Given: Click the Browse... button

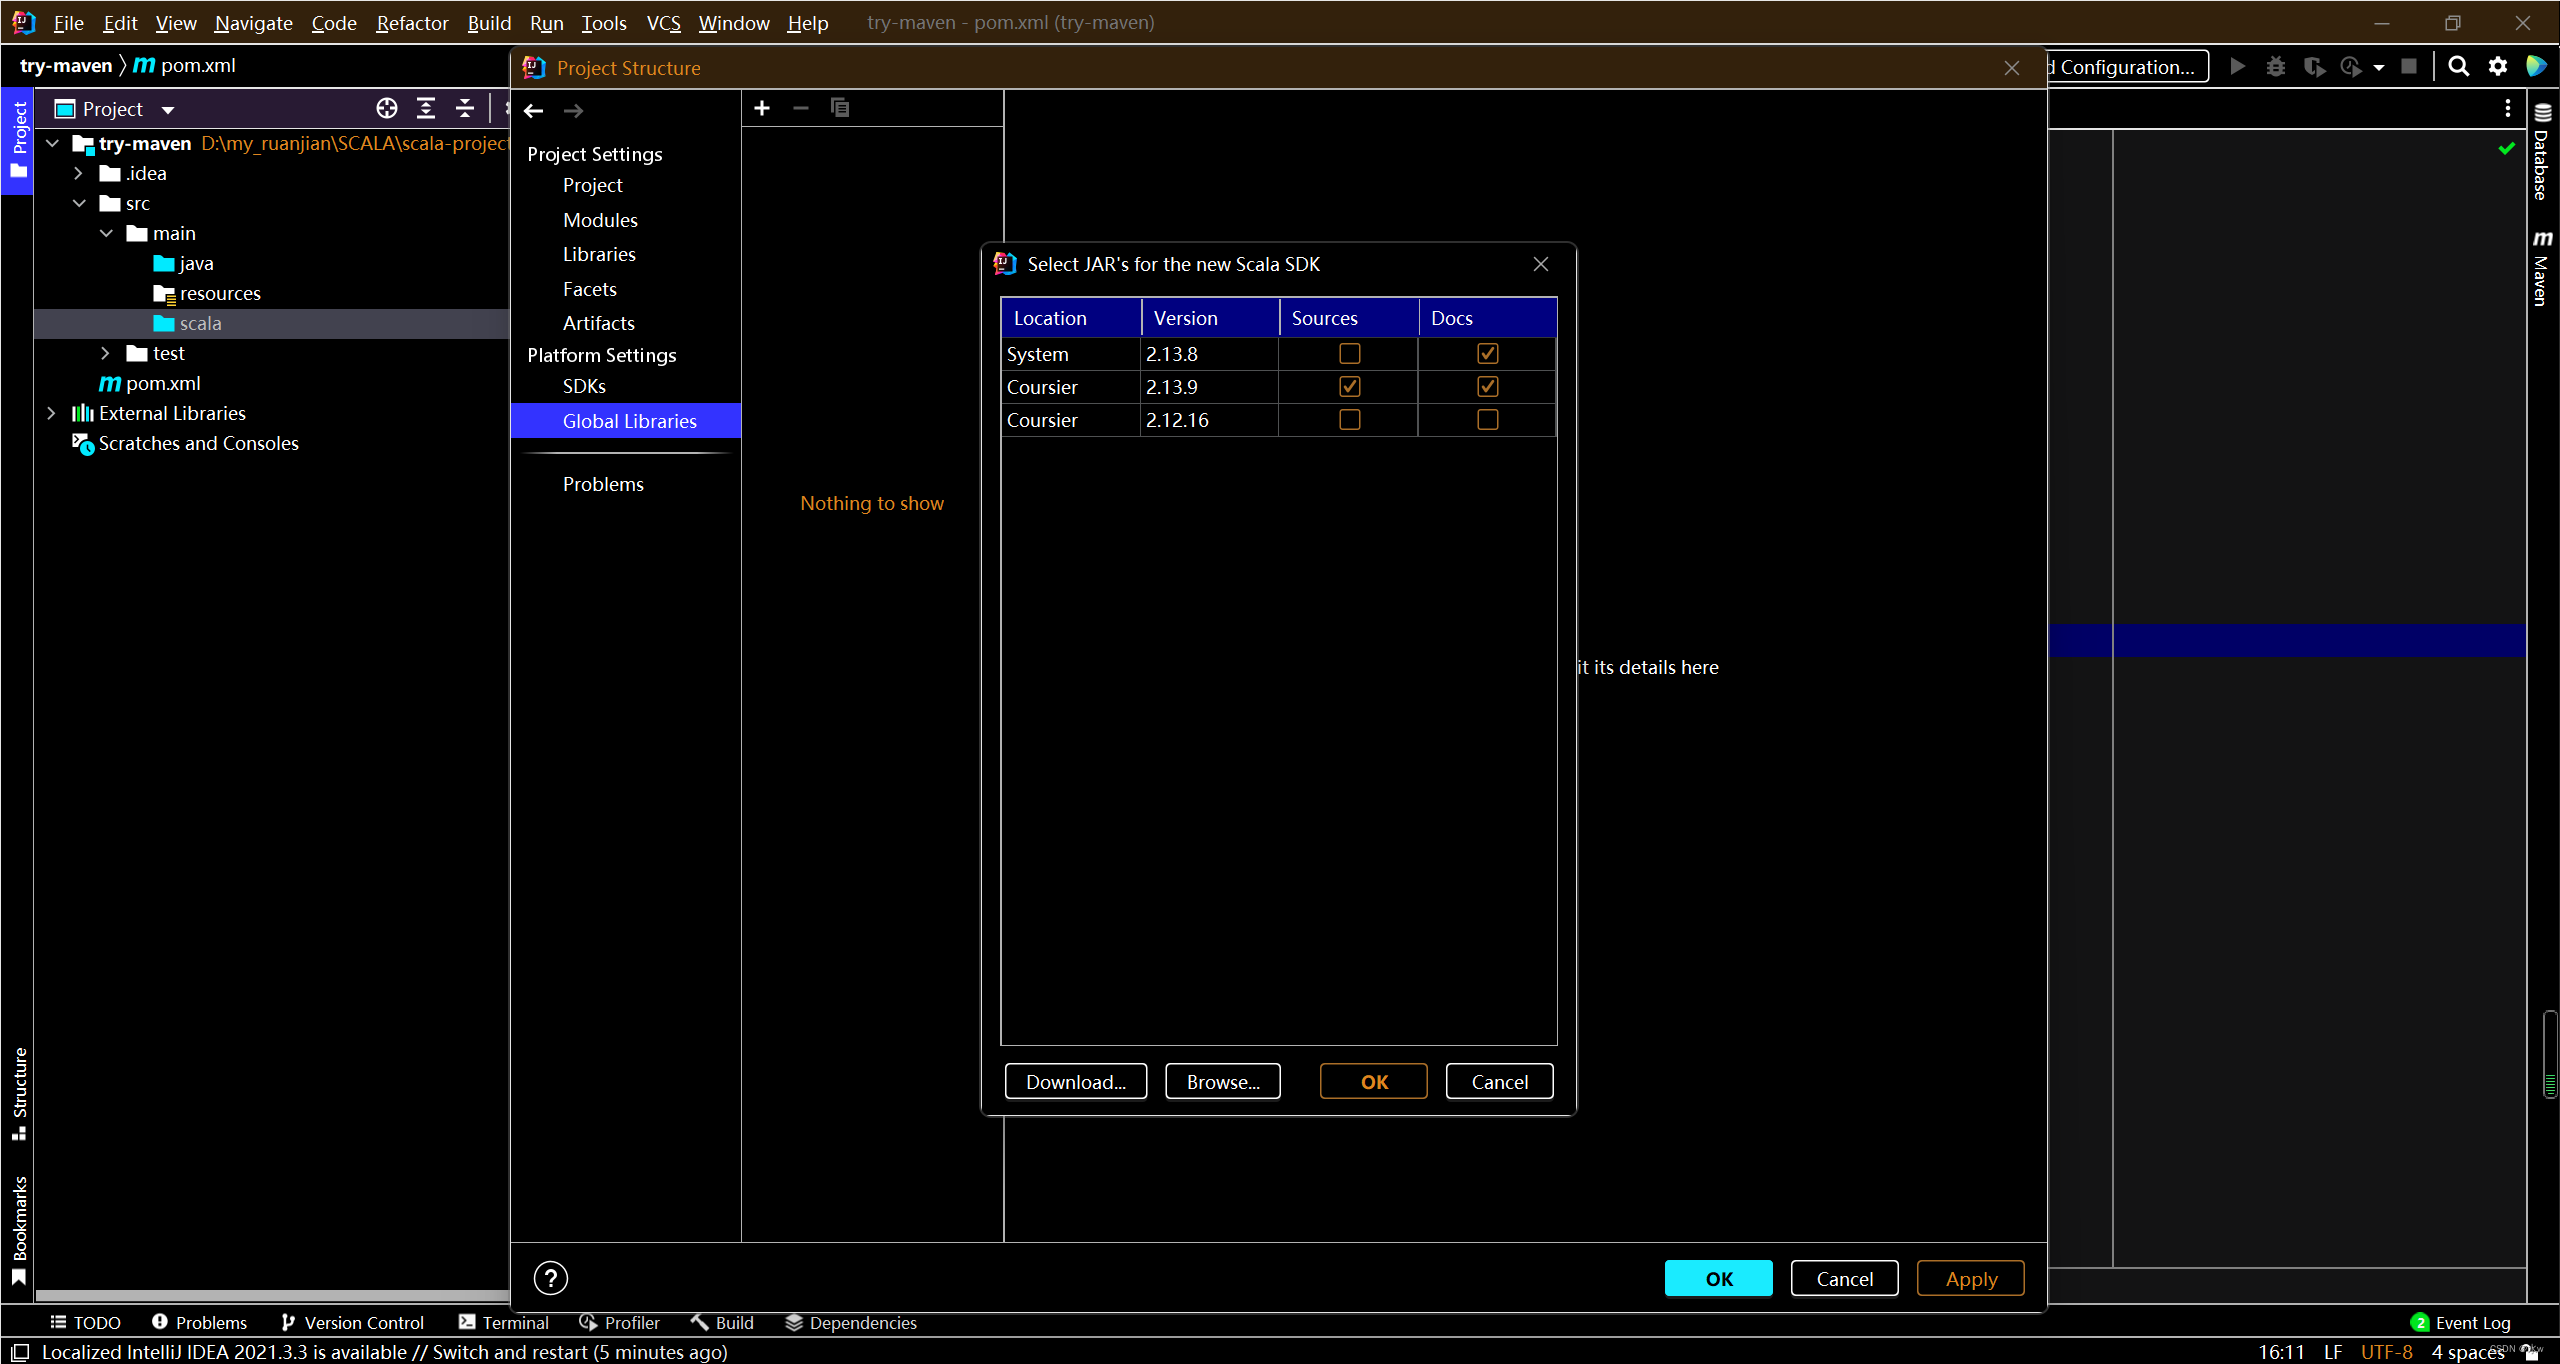Looking at the screenshot, I should pos(1222,1081).
